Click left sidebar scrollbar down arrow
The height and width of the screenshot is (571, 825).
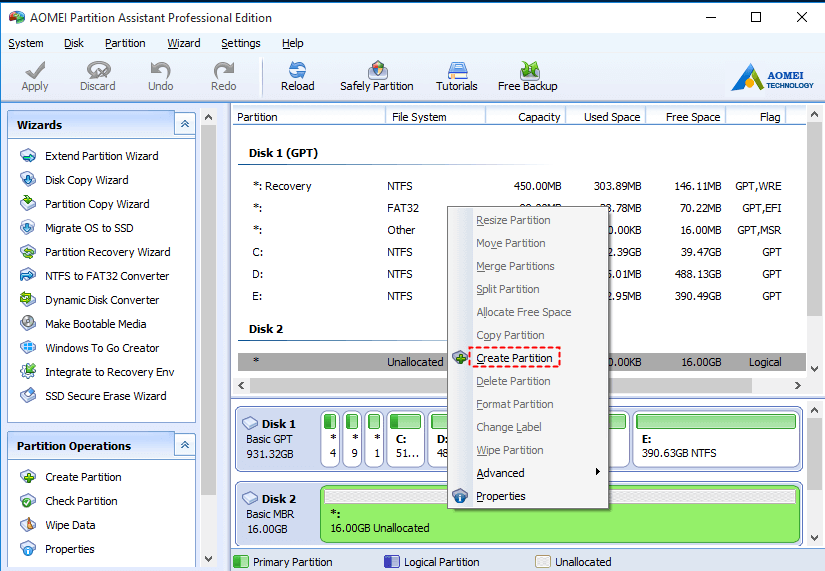click(x=208, y=559)
